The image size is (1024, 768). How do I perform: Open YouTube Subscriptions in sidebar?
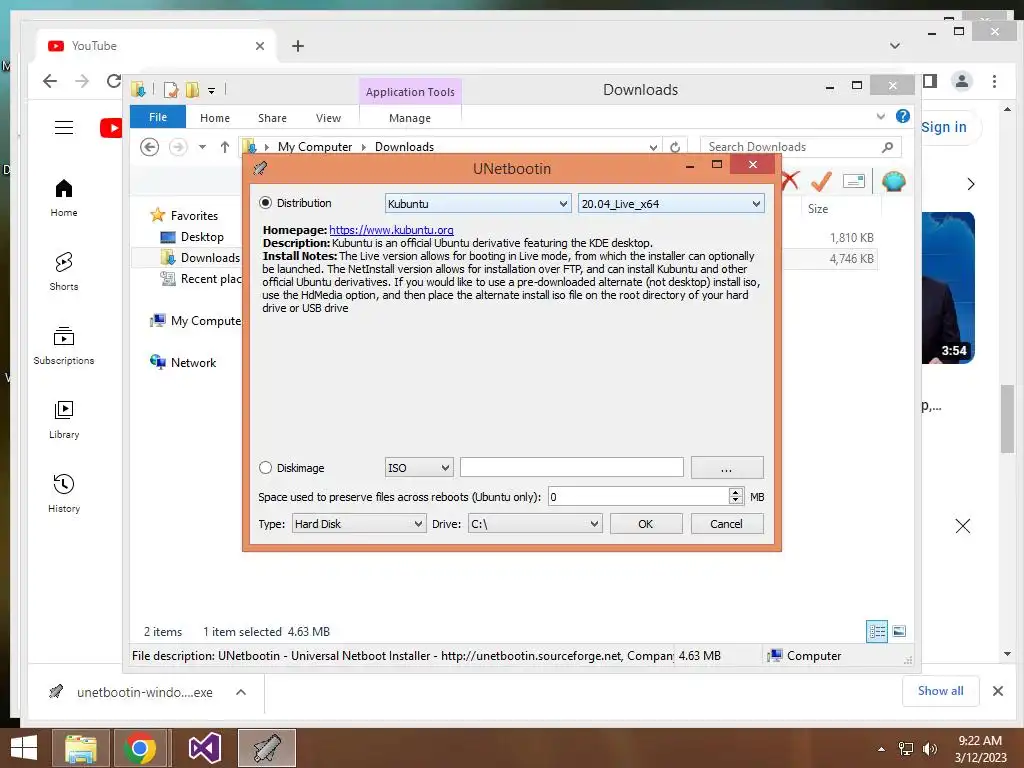click(64, 345)
